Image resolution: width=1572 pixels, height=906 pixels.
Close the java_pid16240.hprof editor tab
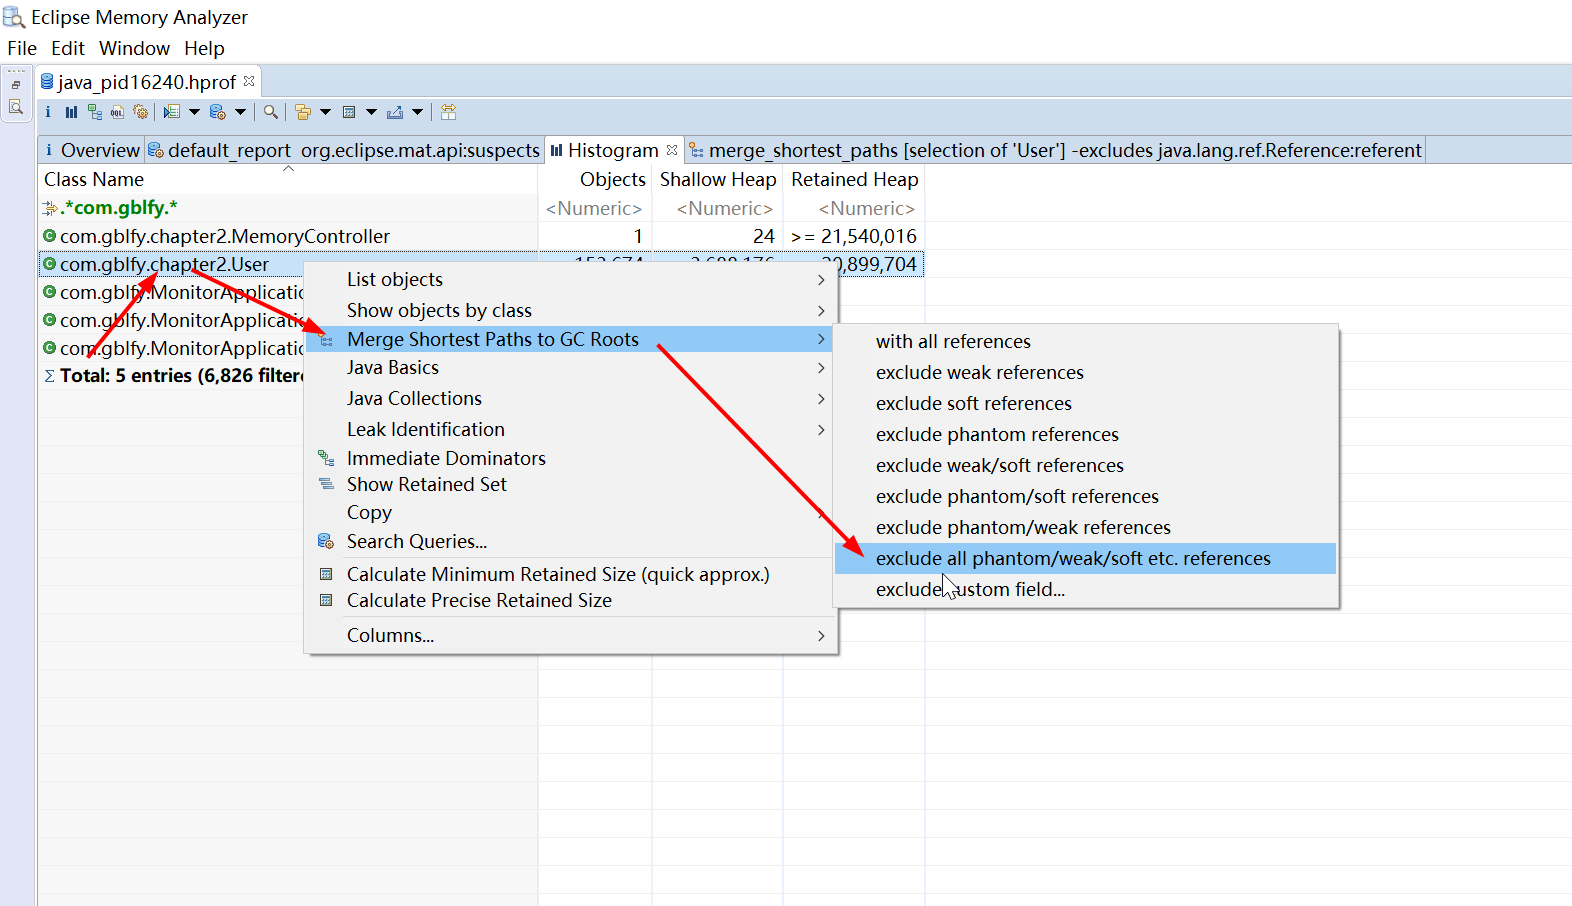[249, 81]
